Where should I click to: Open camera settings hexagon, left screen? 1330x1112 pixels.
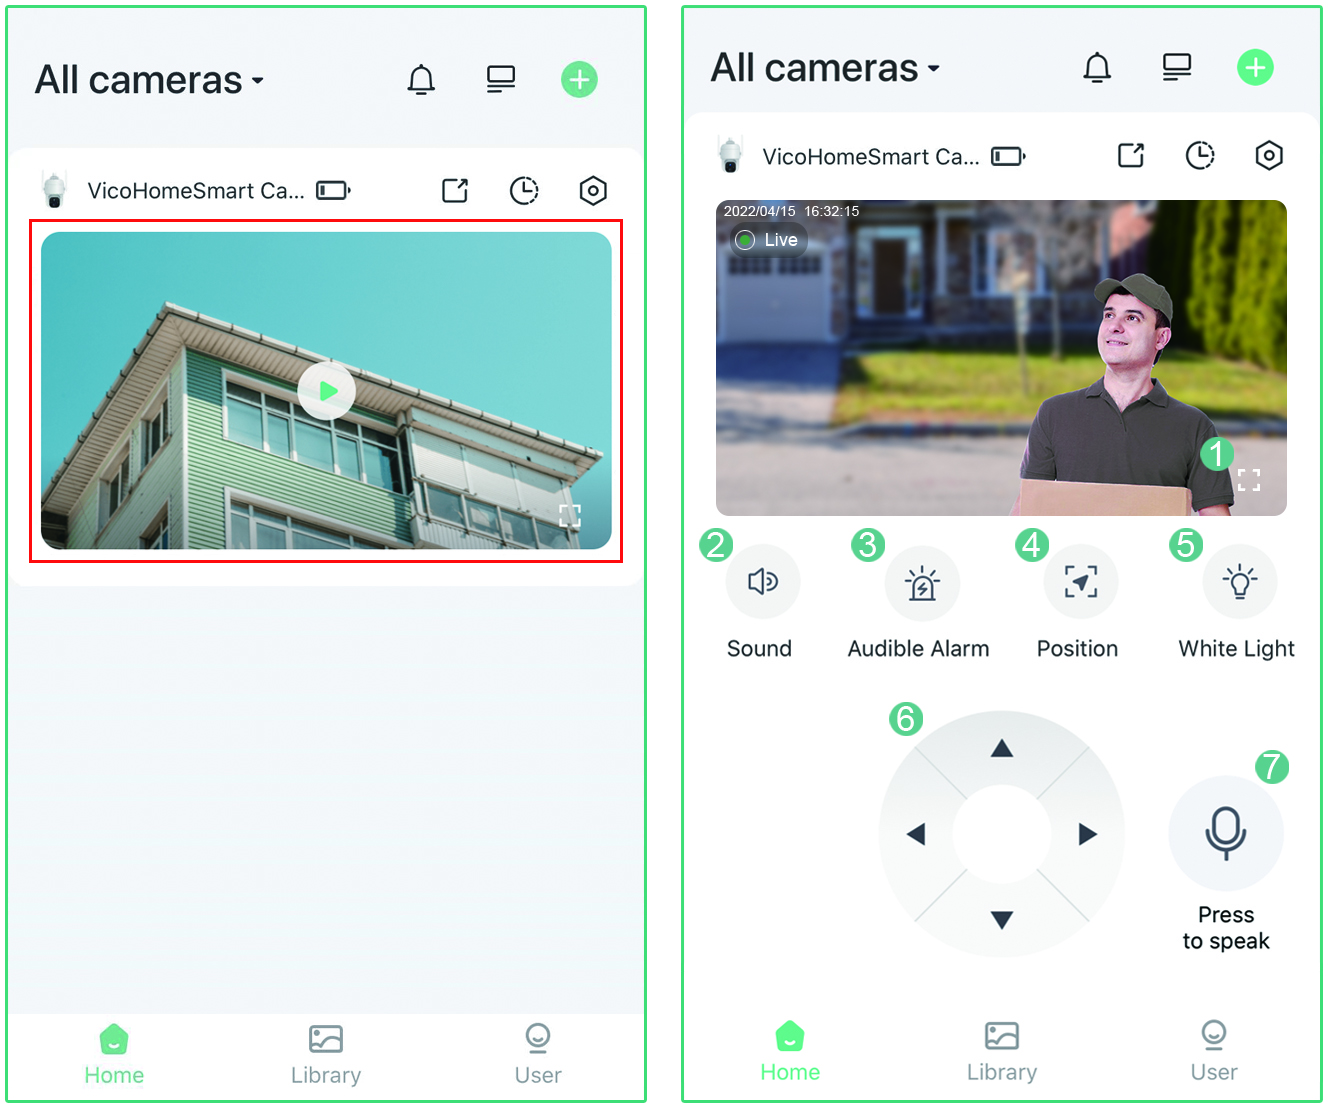point(593,190)
